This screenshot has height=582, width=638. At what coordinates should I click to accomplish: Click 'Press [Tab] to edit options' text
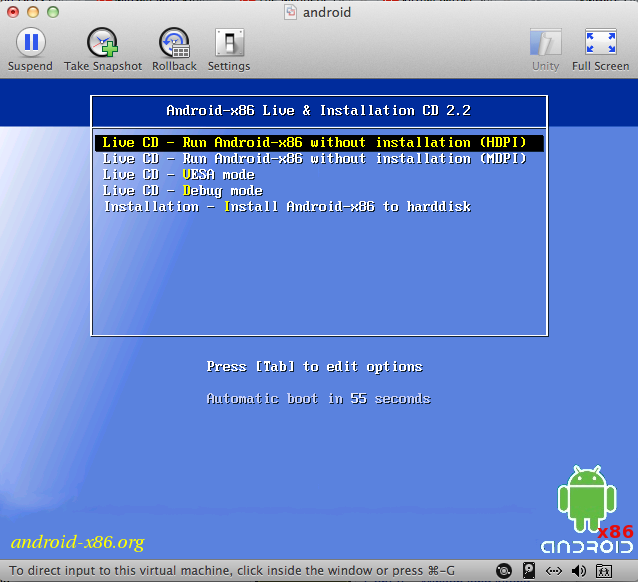[x=315, y=367]
